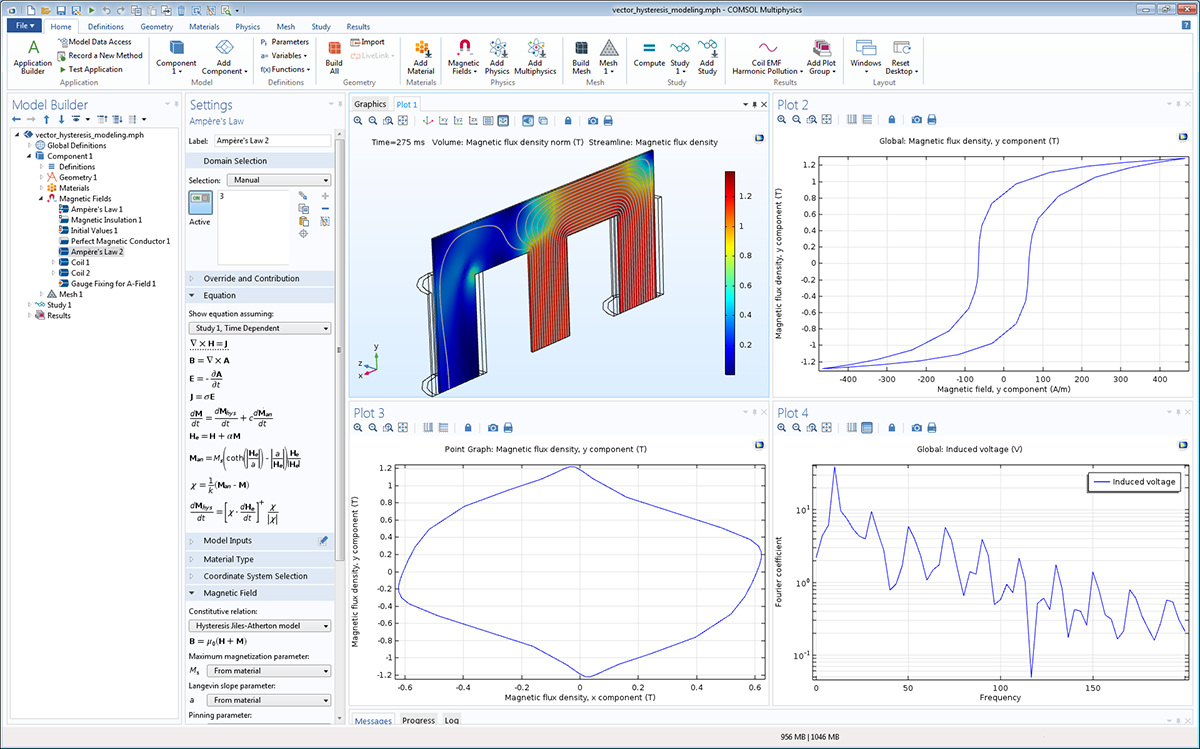
Task: Open the Constitutive relation dropdown
Action: click(260, 626)
